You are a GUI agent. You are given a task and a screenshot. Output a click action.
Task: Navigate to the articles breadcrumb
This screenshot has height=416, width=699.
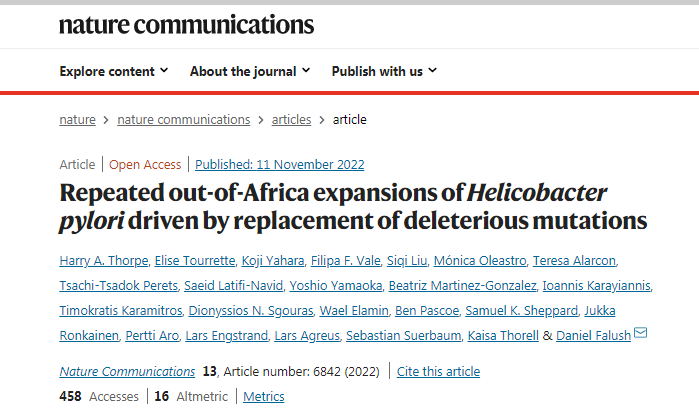click(292, 120)
